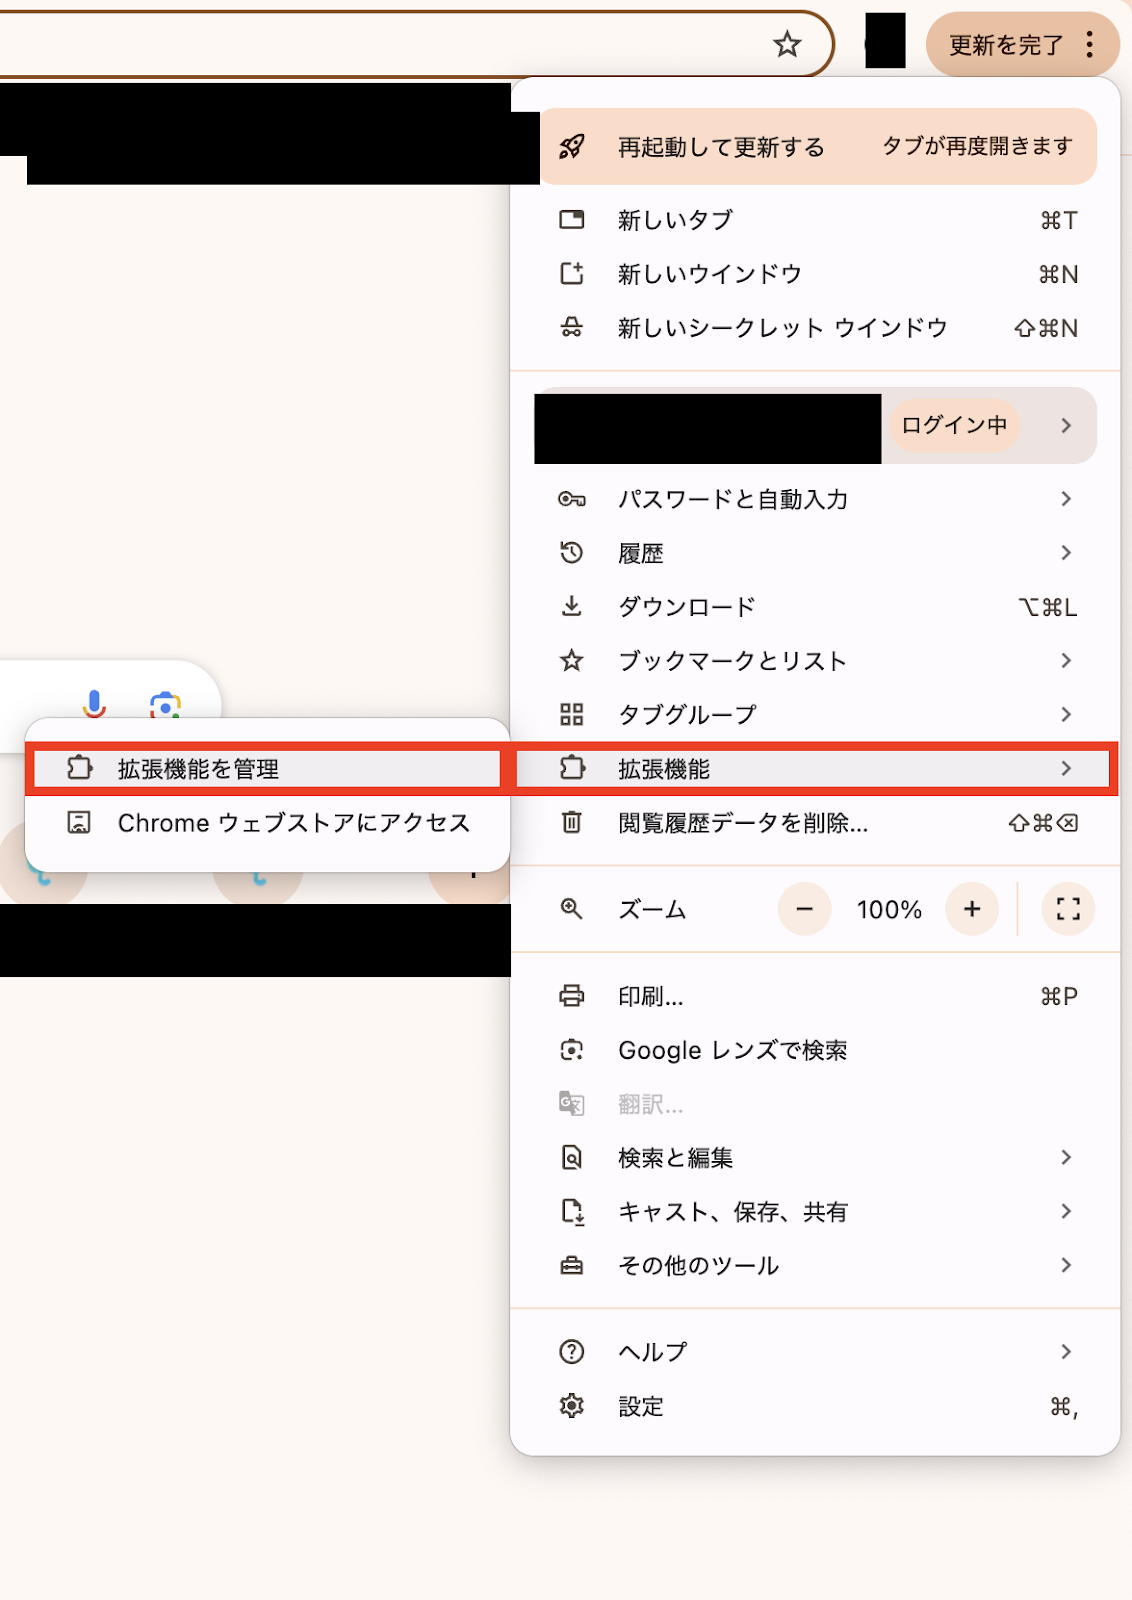Image resolution: width=1132 pixels, height=1600 pixels.
Task: Click the tab groups grid icon
Action: (x=571, y=714)
